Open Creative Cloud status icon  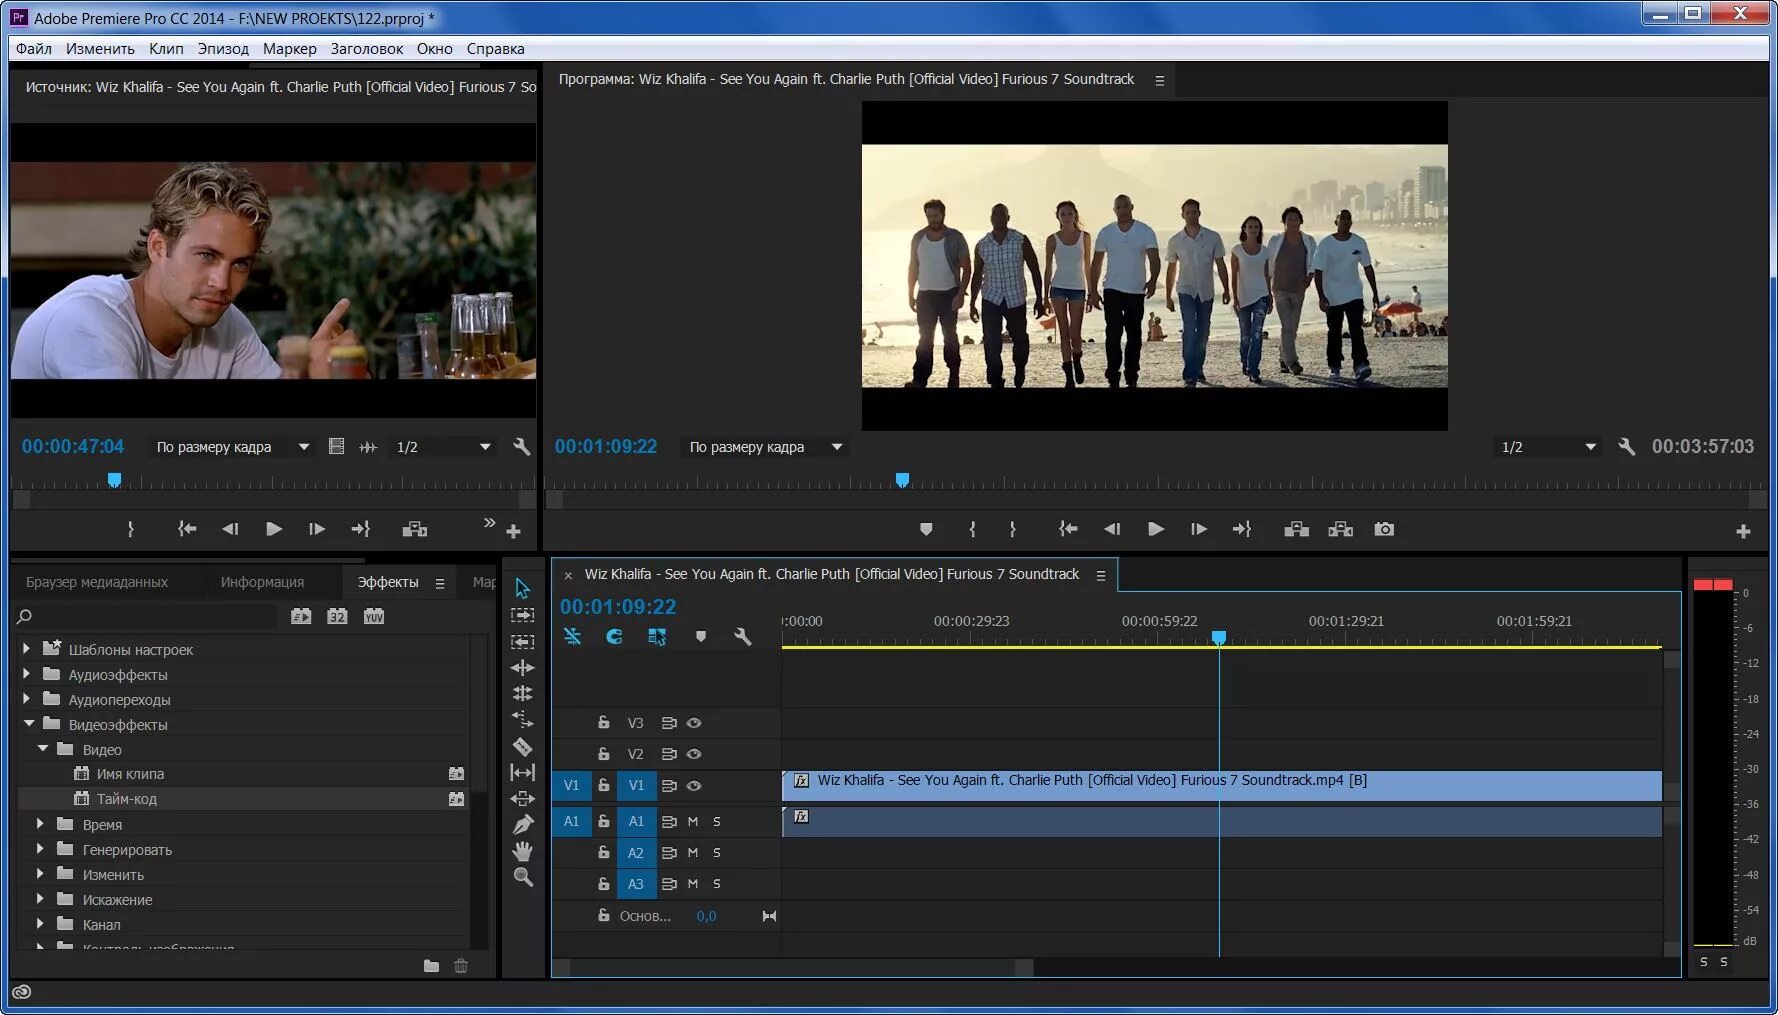[x=22, y=992]
